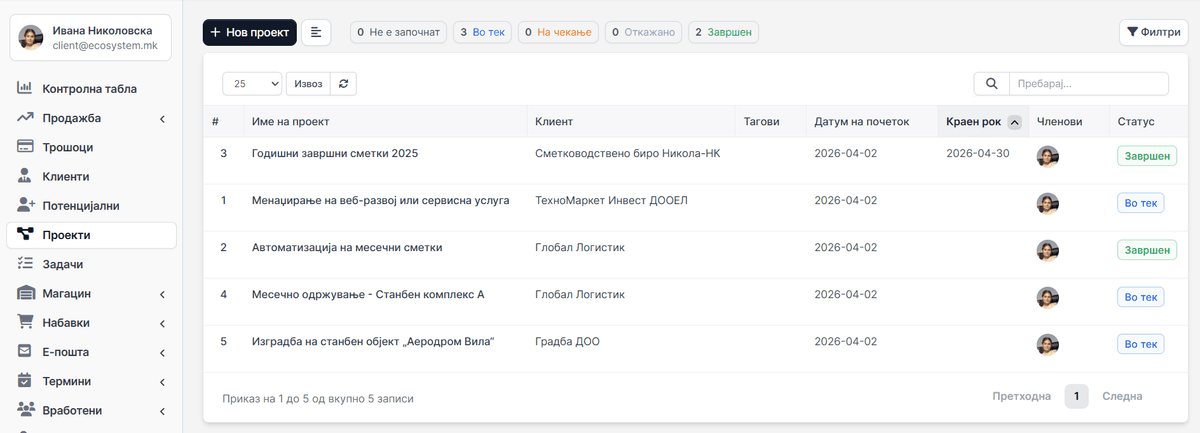Click the Е-пошта envelope icon
1200x433 pixels.
coord(26,352)
